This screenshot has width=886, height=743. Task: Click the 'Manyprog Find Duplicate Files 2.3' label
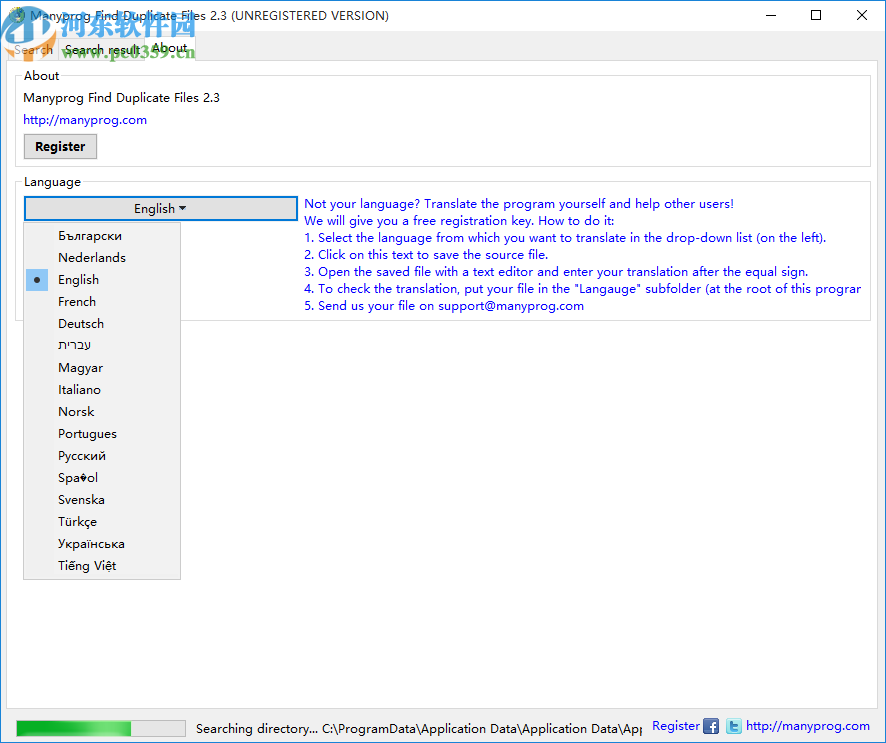pyautogui.click(x=121, y=98)
